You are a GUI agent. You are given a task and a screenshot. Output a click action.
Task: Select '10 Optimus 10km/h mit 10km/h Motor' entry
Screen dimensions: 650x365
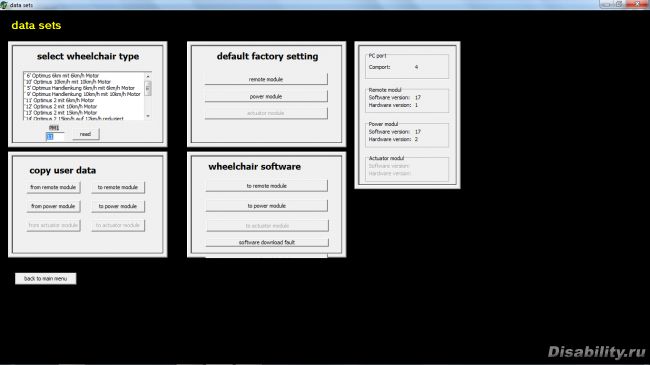click(68, 82)
